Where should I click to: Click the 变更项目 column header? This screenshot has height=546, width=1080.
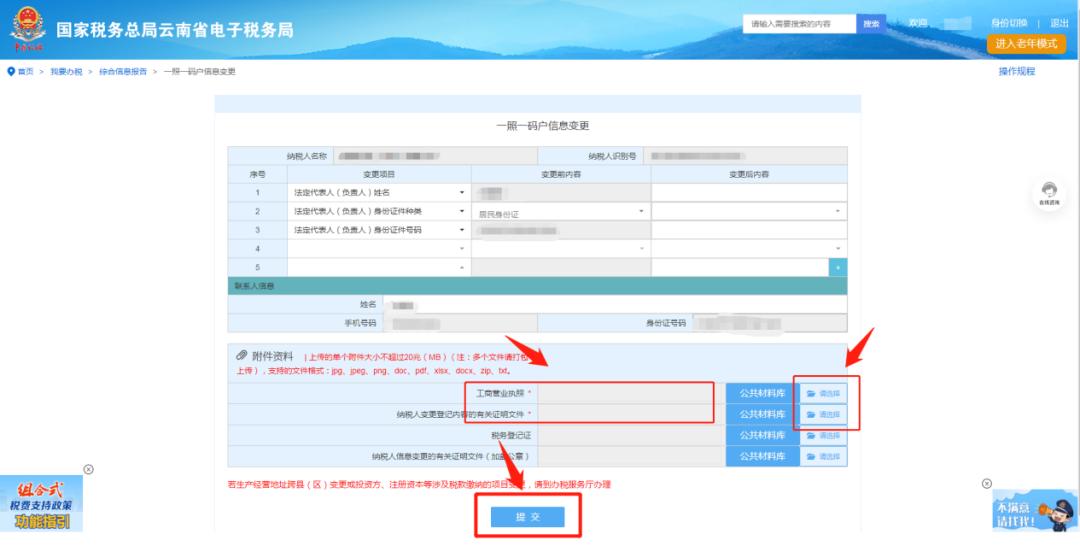tap(379, 174)
